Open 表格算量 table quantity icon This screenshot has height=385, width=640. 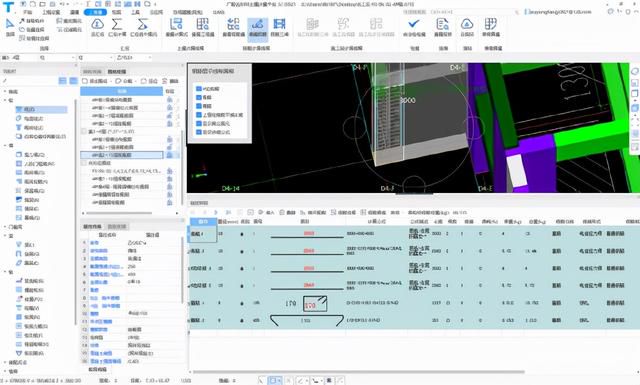click(491, 28)
